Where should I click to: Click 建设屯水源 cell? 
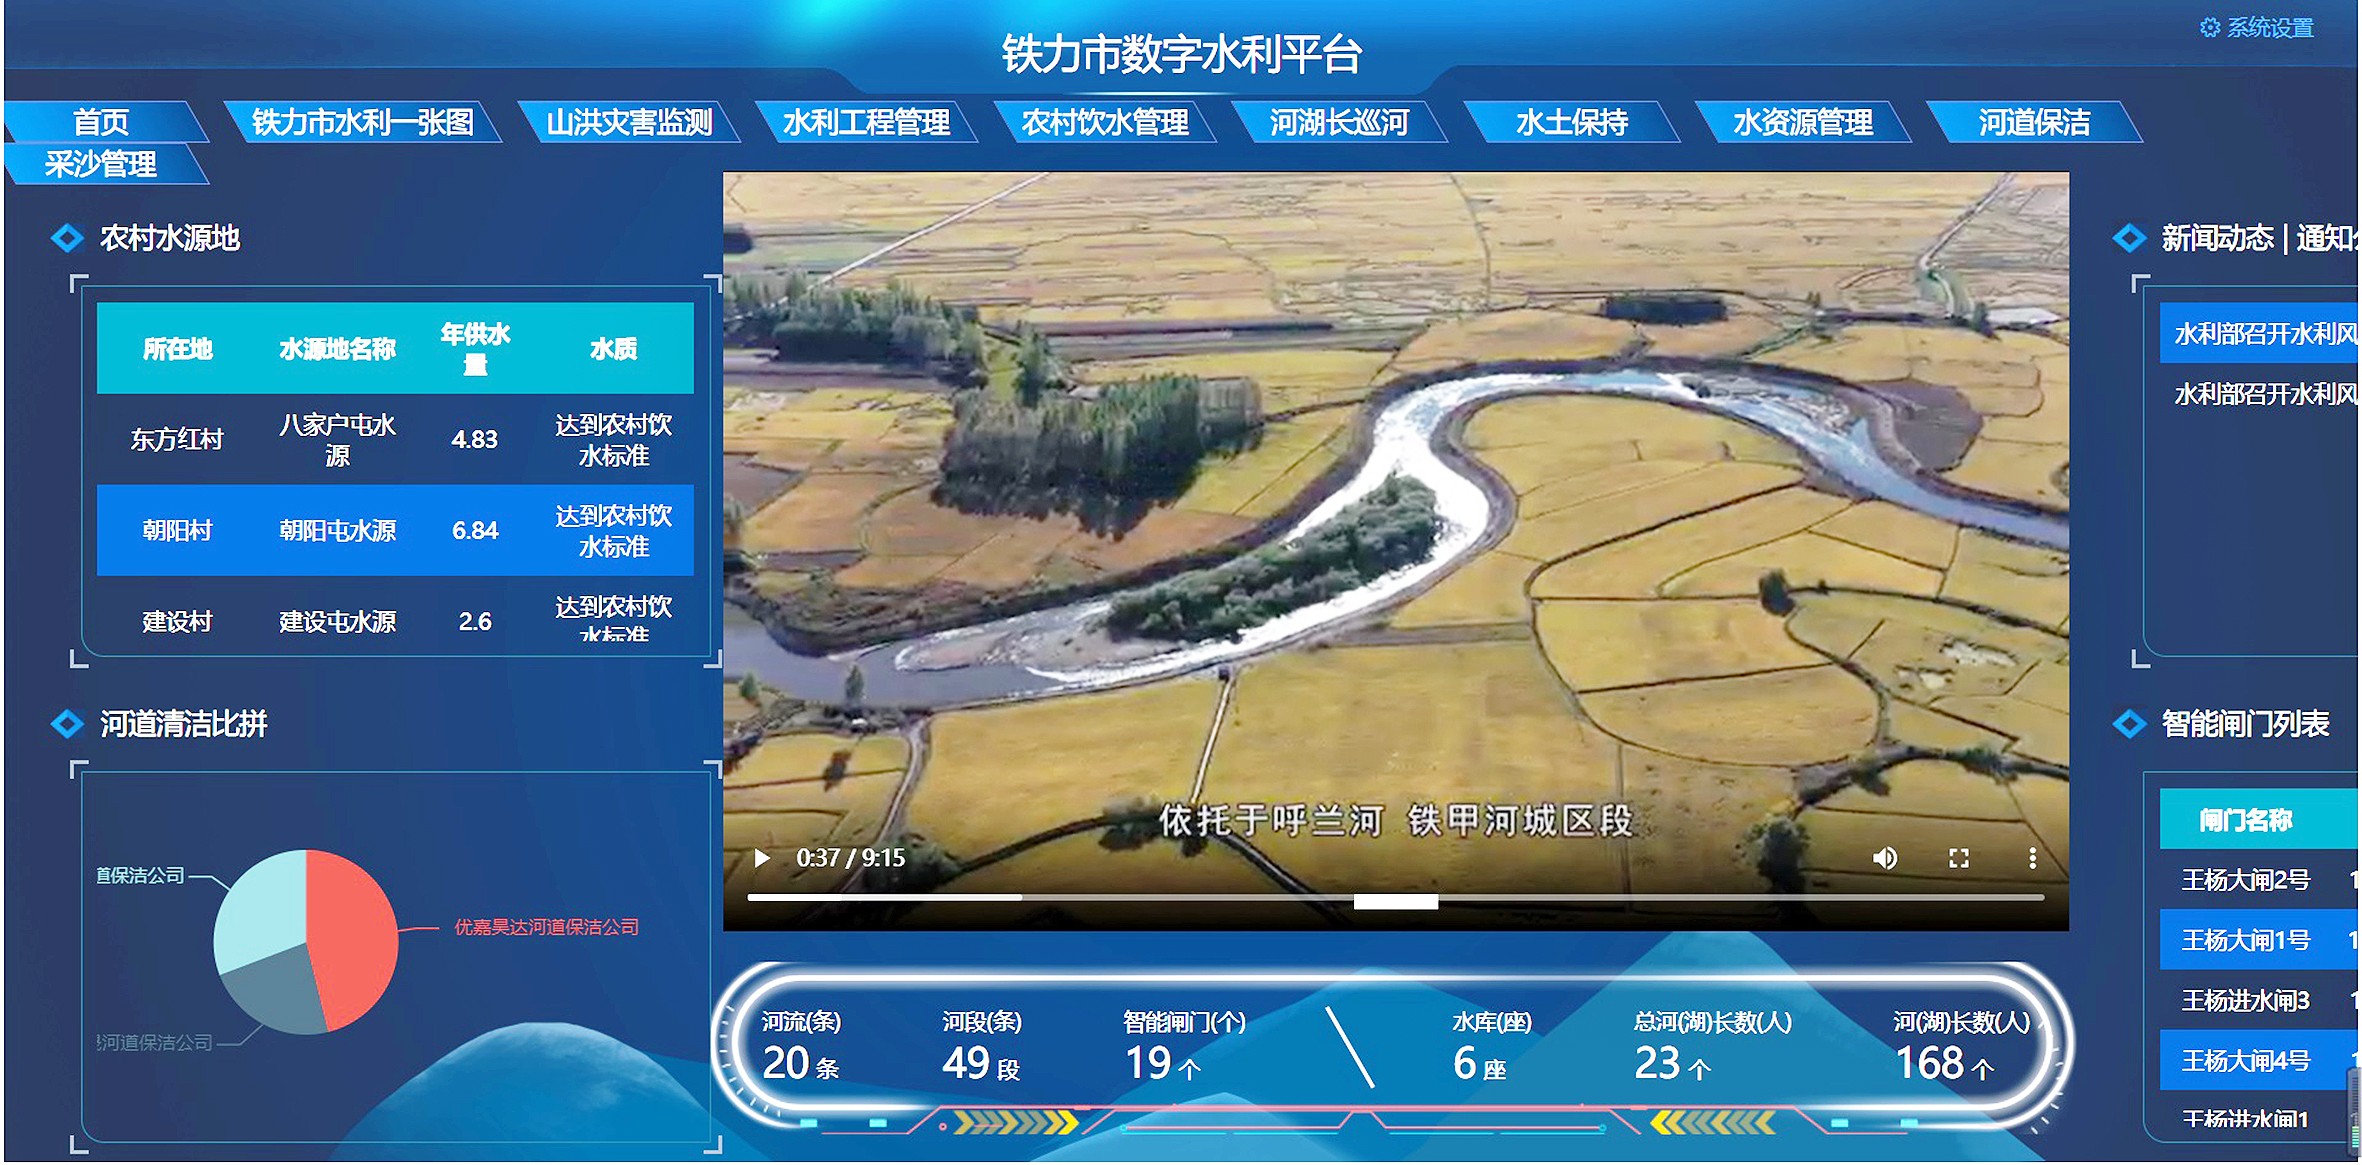click(x=337, y=621)
